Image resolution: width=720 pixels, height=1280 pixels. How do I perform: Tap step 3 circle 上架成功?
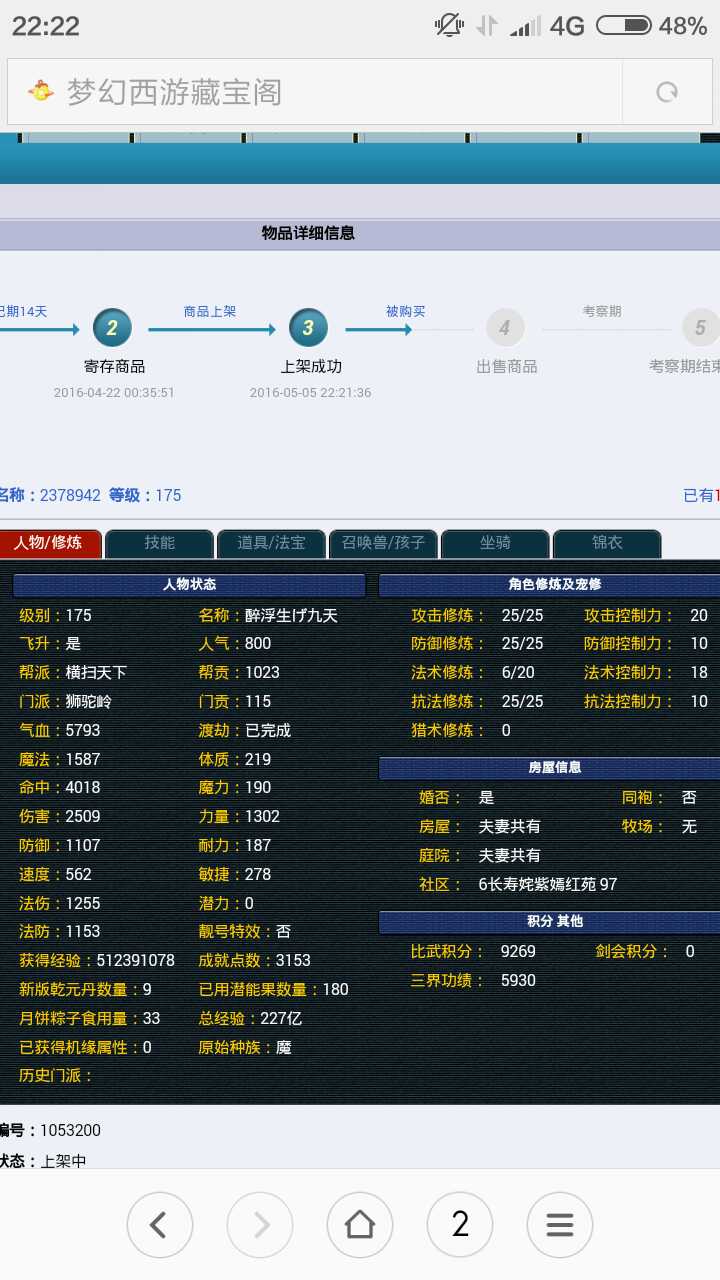pyautogui.click(x=308, y=328)
